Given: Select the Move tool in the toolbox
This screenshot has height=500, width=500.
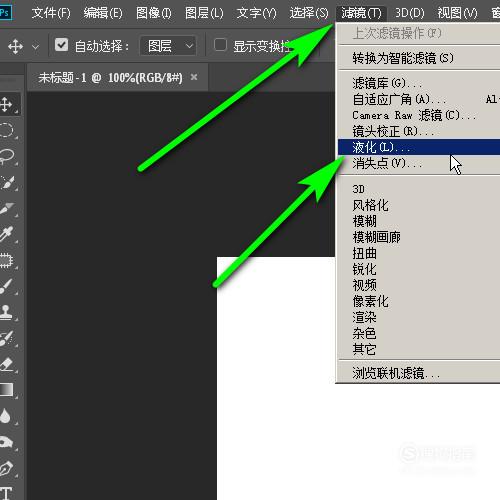Looking at the screenshot, I should click(7, 104).
